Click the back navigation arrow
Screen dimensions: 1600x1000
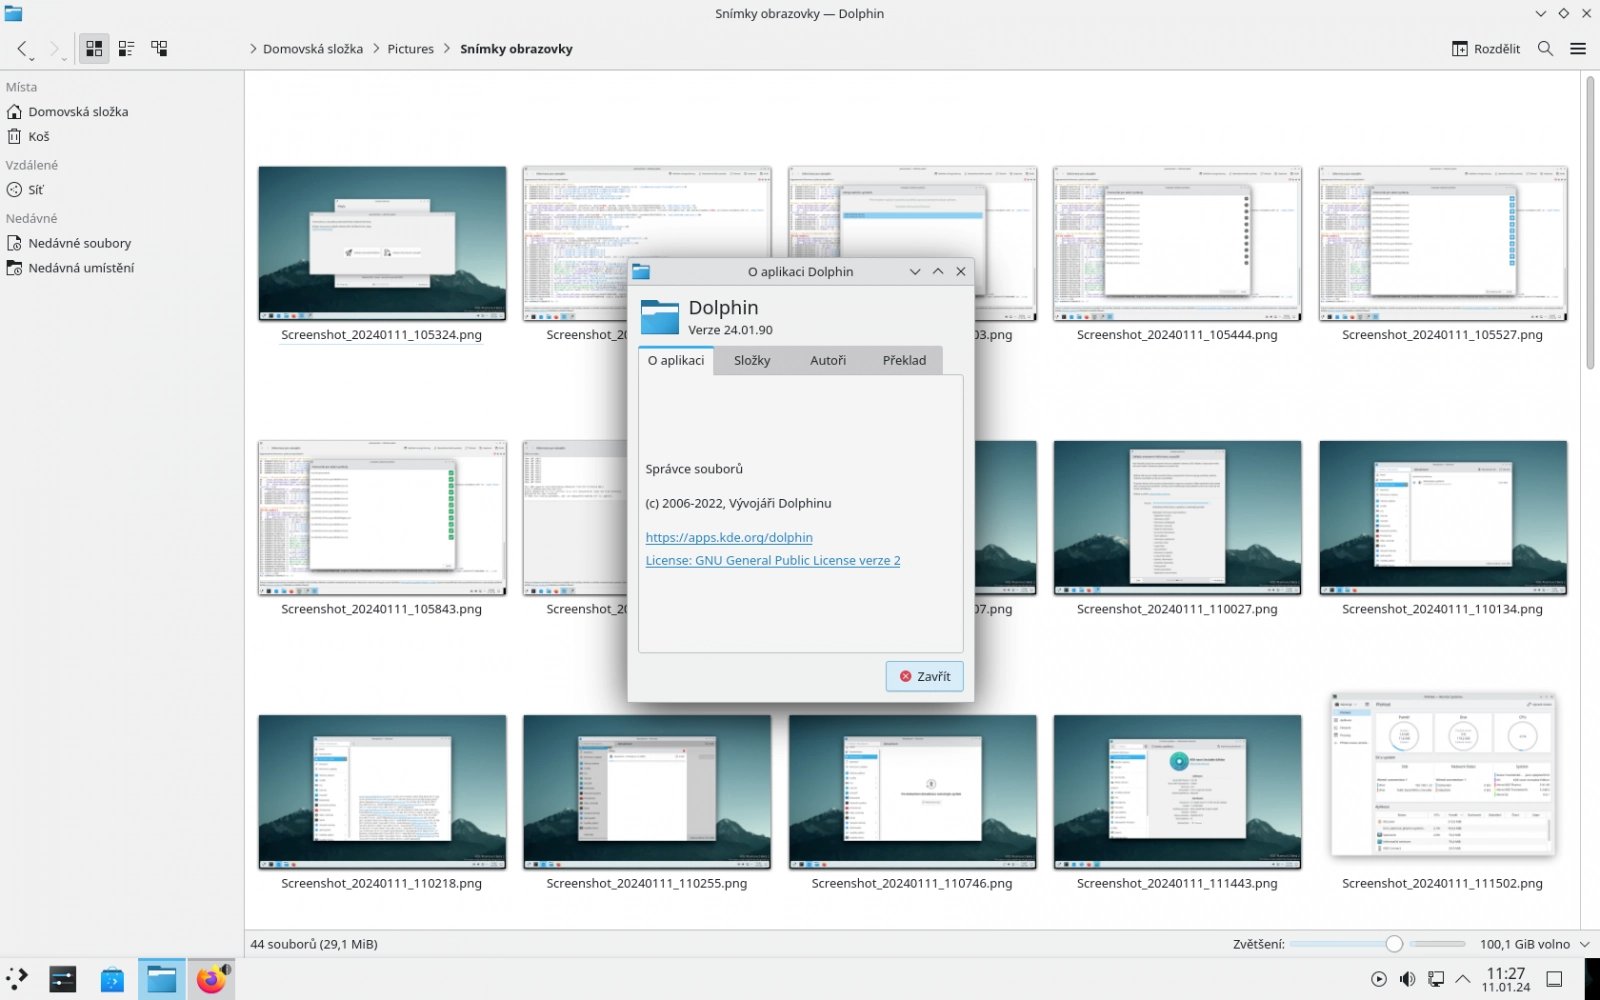22,48
